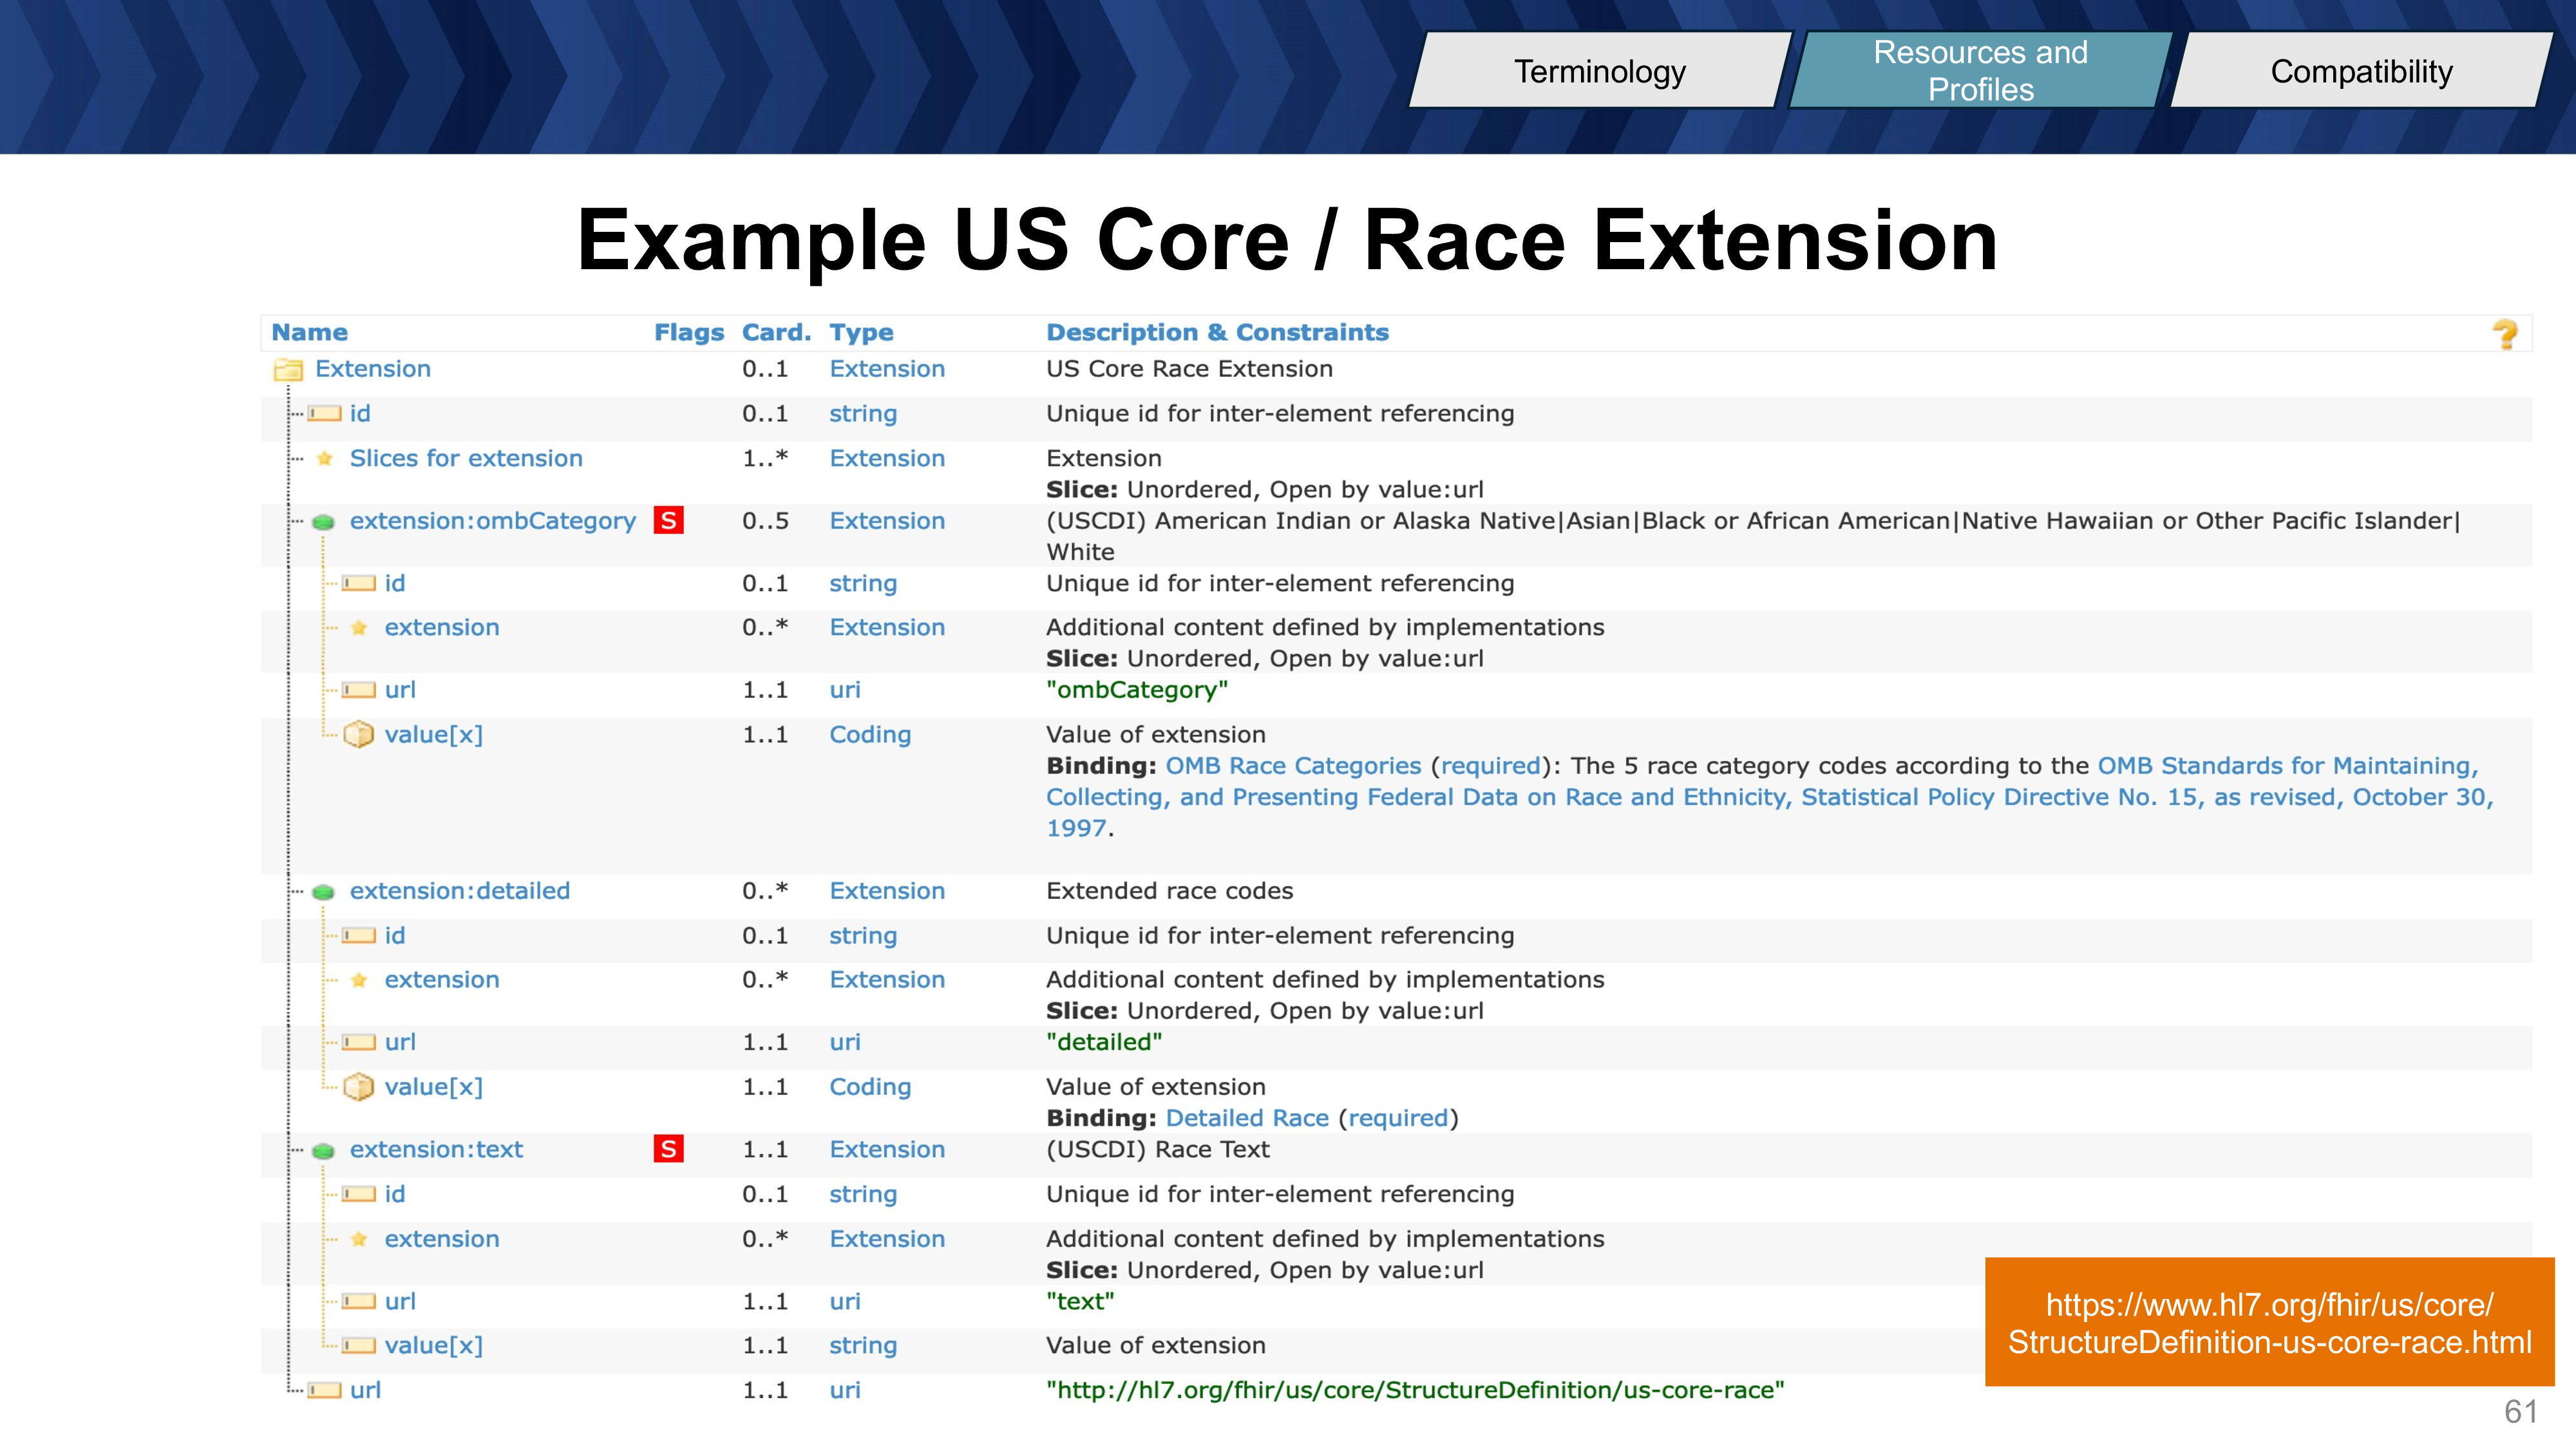Open Slices for extension link

[x=466, y=458]
